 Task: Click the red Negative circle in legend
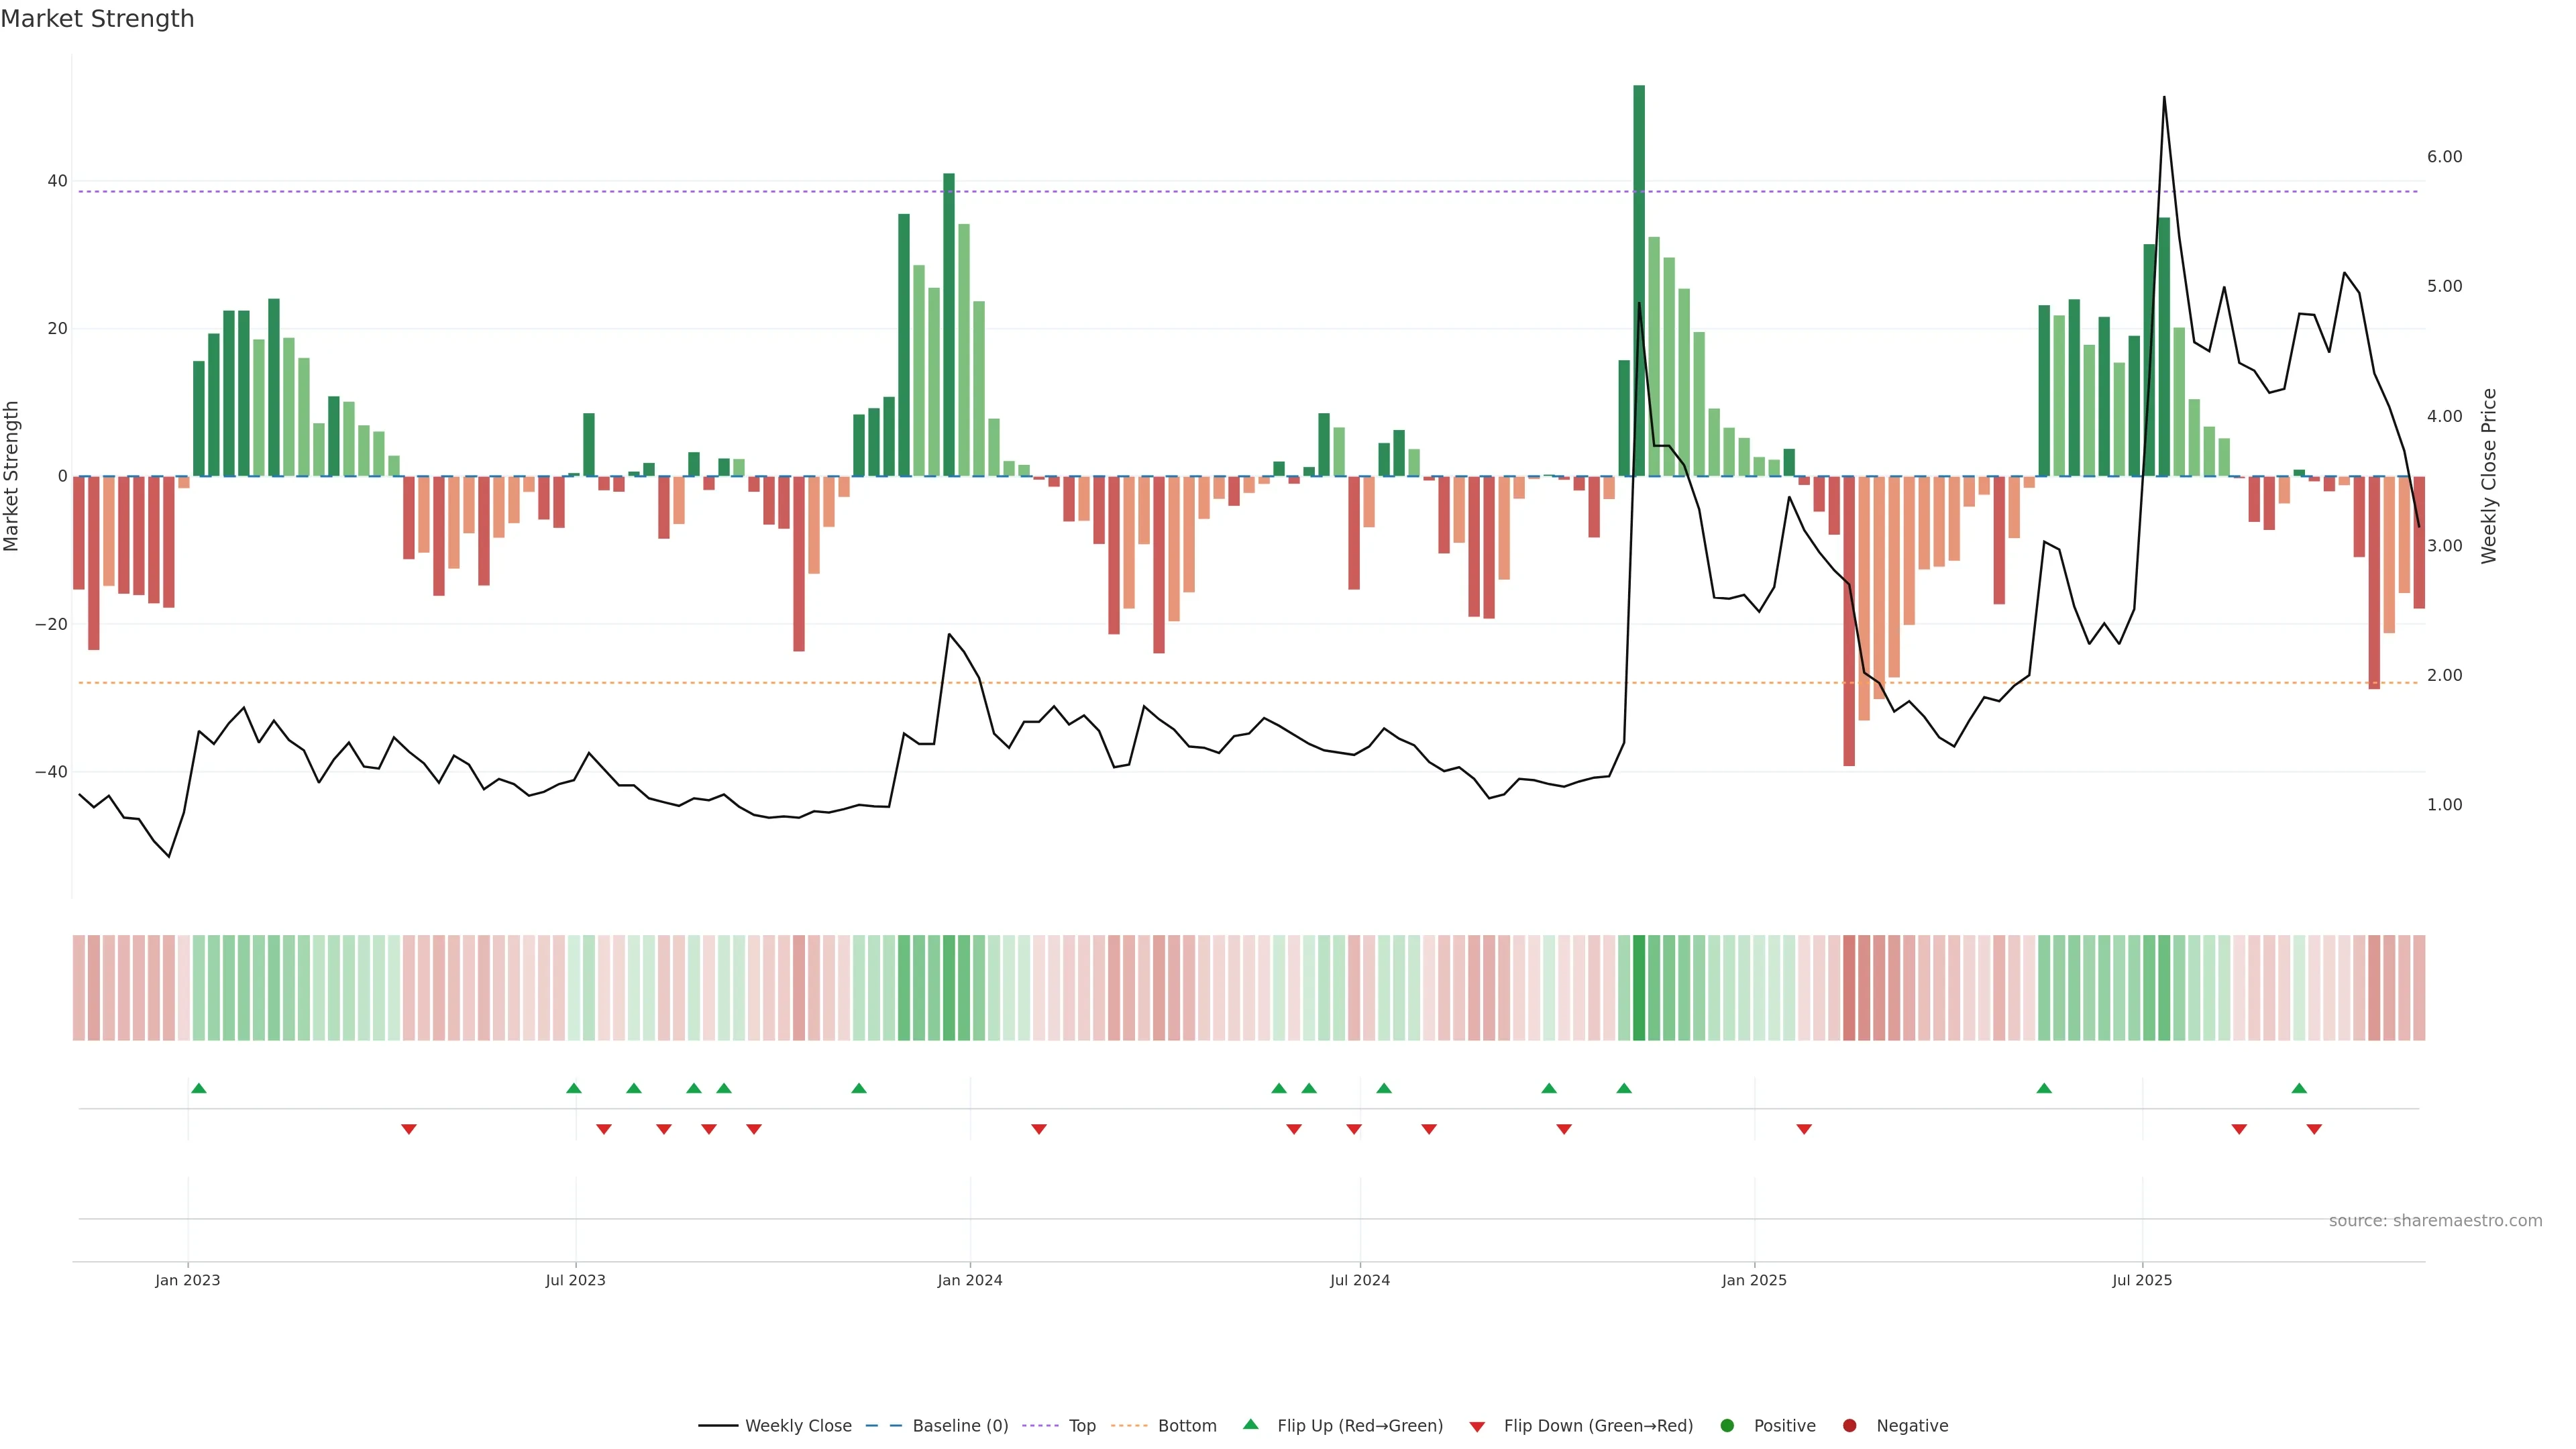tap(1849, 1426)
